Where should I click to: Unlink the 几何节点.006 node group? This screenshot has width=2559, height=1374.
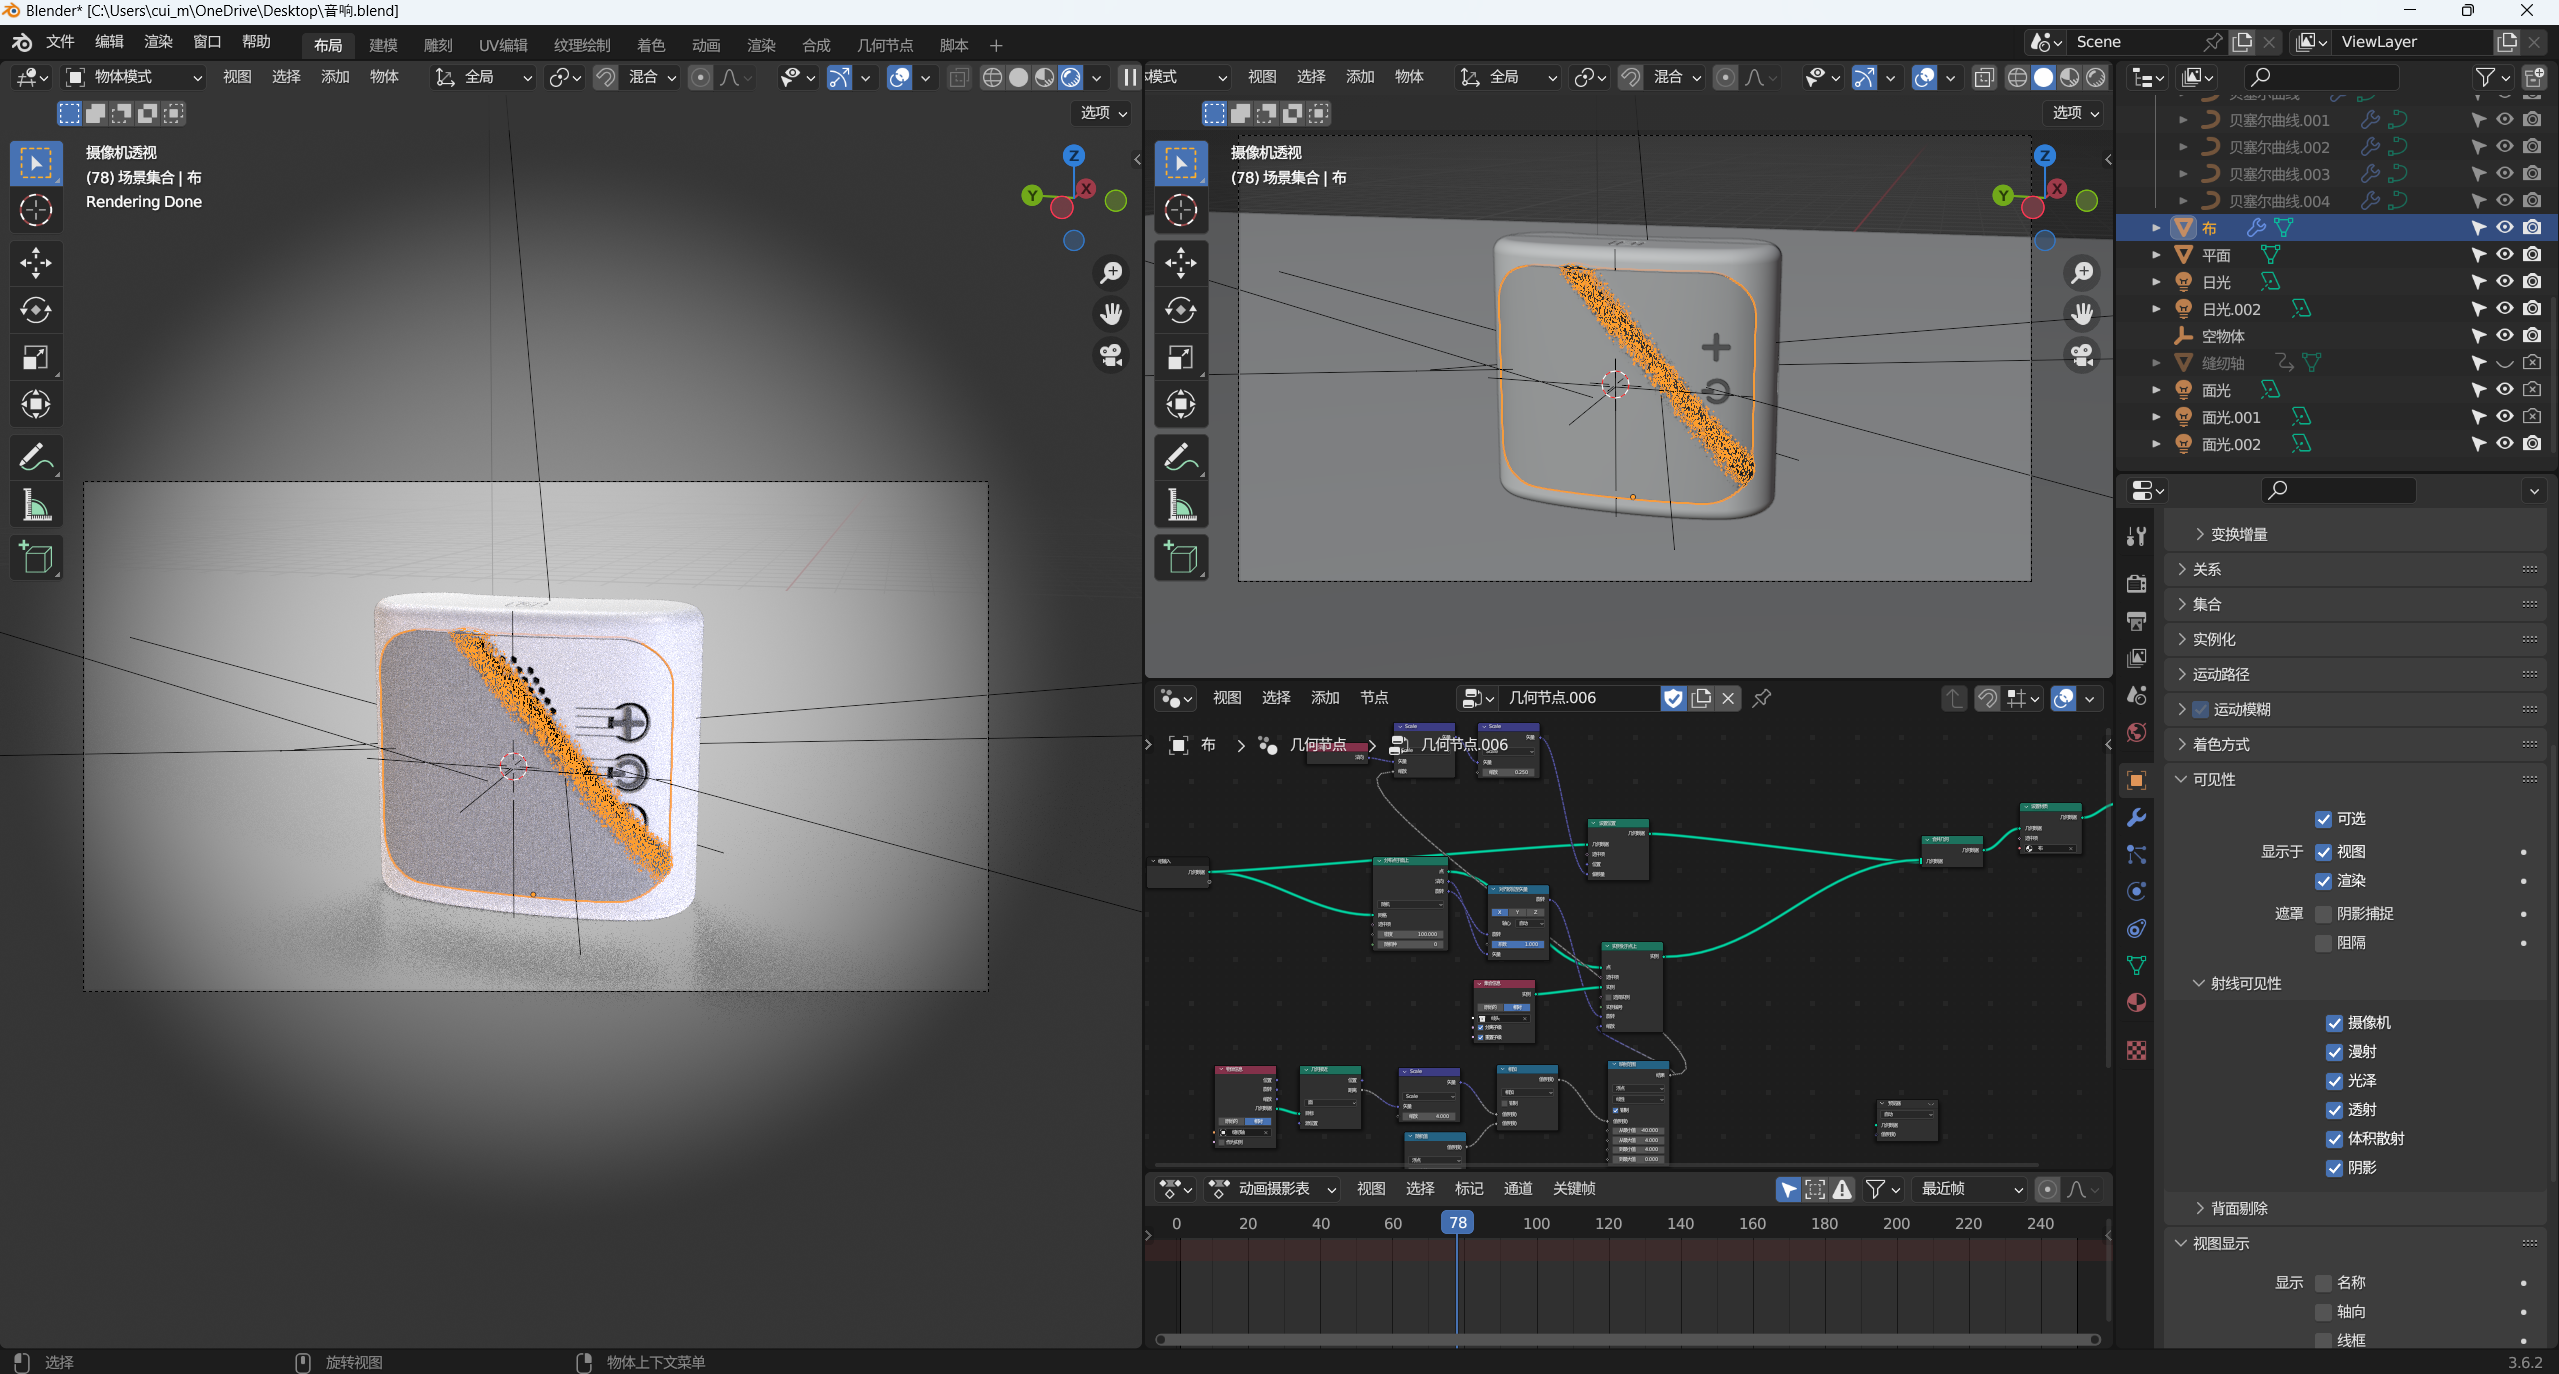[x=1728, y=698]
